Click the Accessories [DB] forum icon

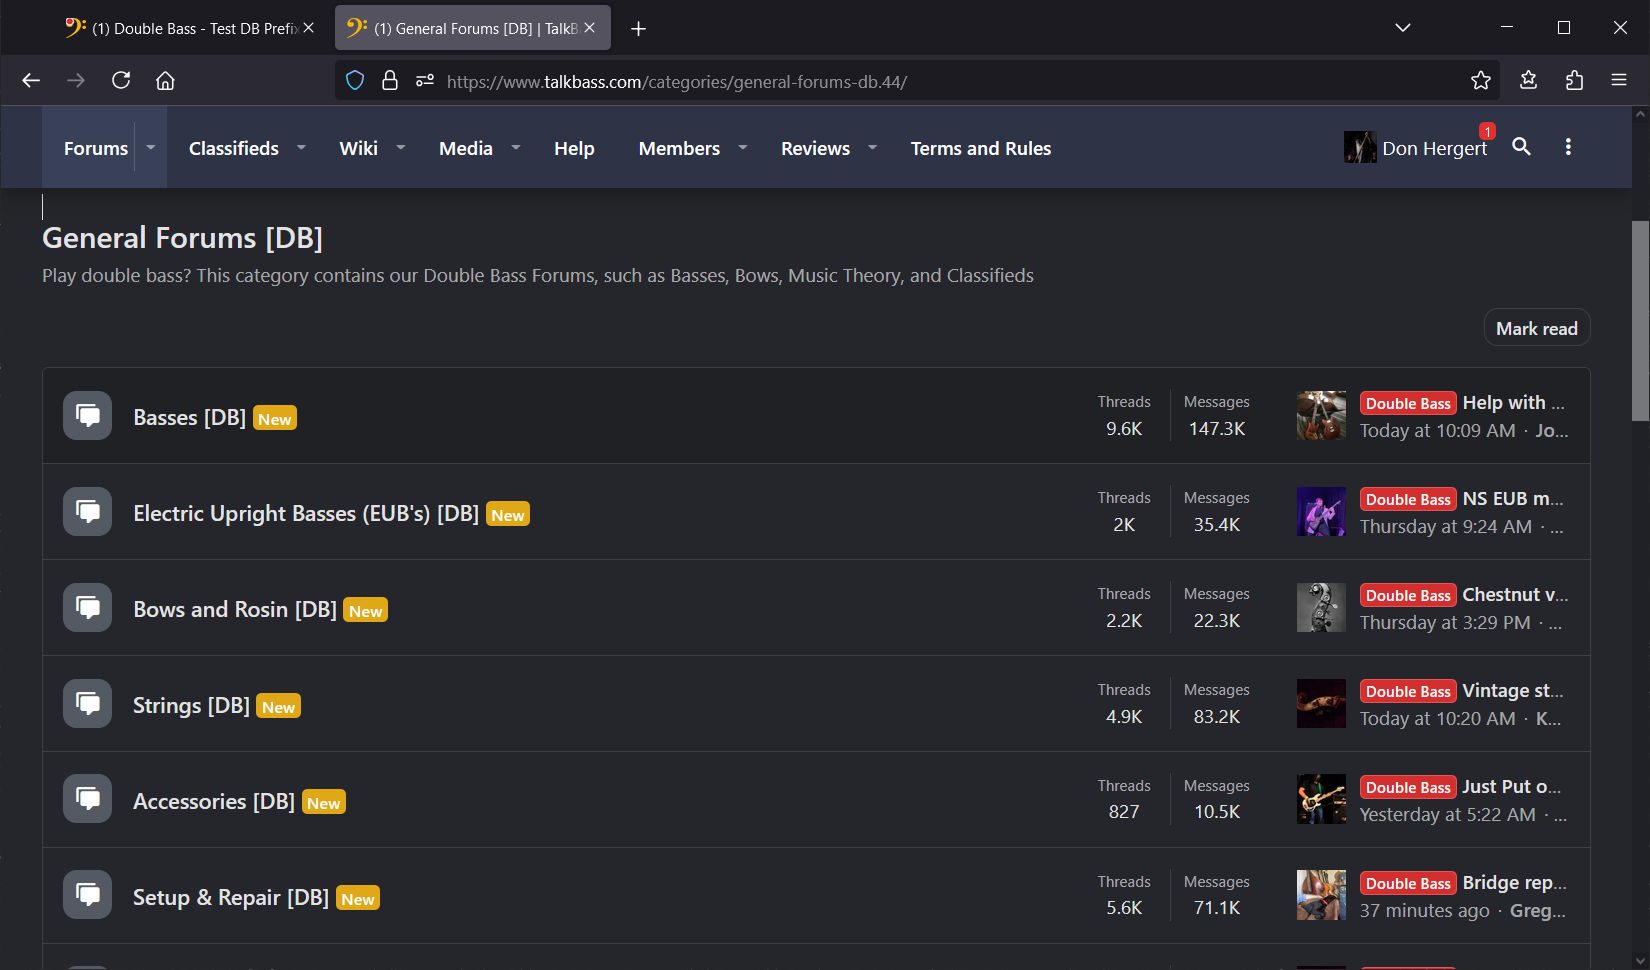point(88,799)
